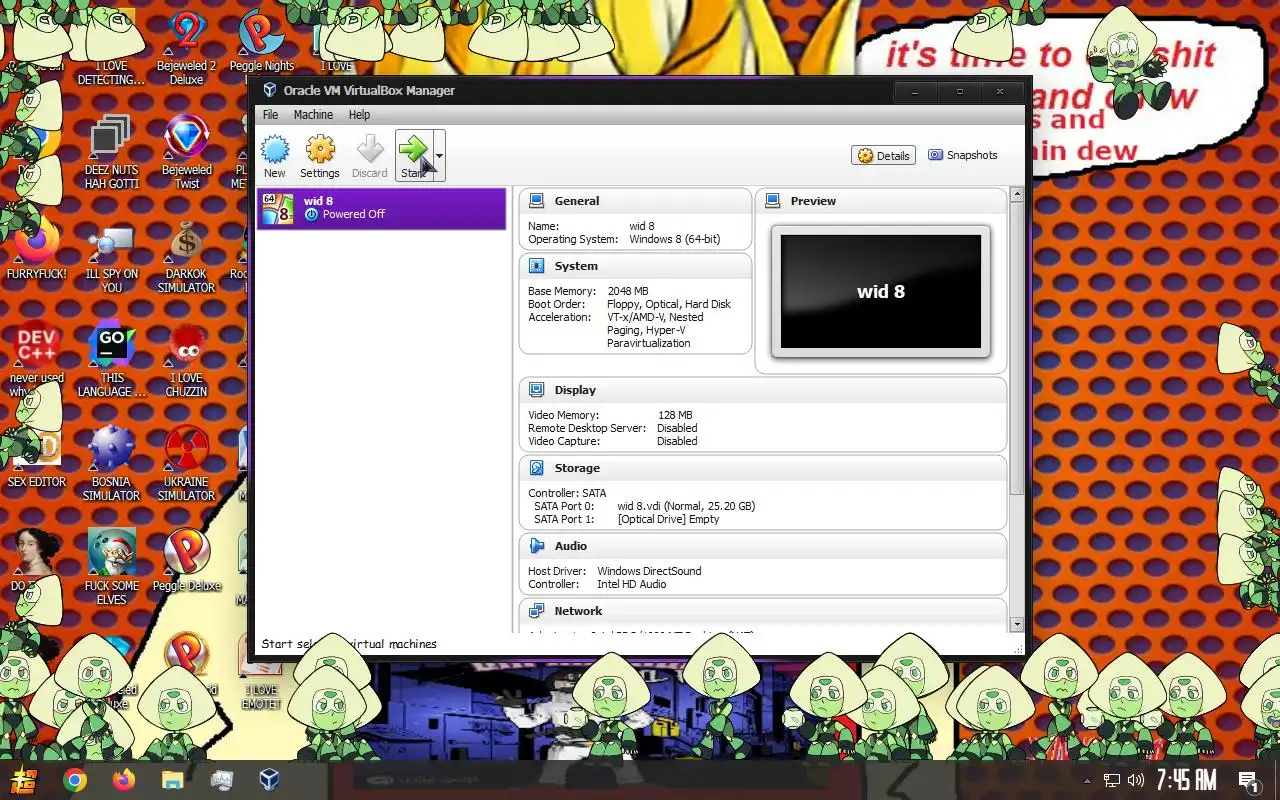Click the System chip icon
Image resolution: width=1280 pixels, height=800 pixels.
coord(537,266)
